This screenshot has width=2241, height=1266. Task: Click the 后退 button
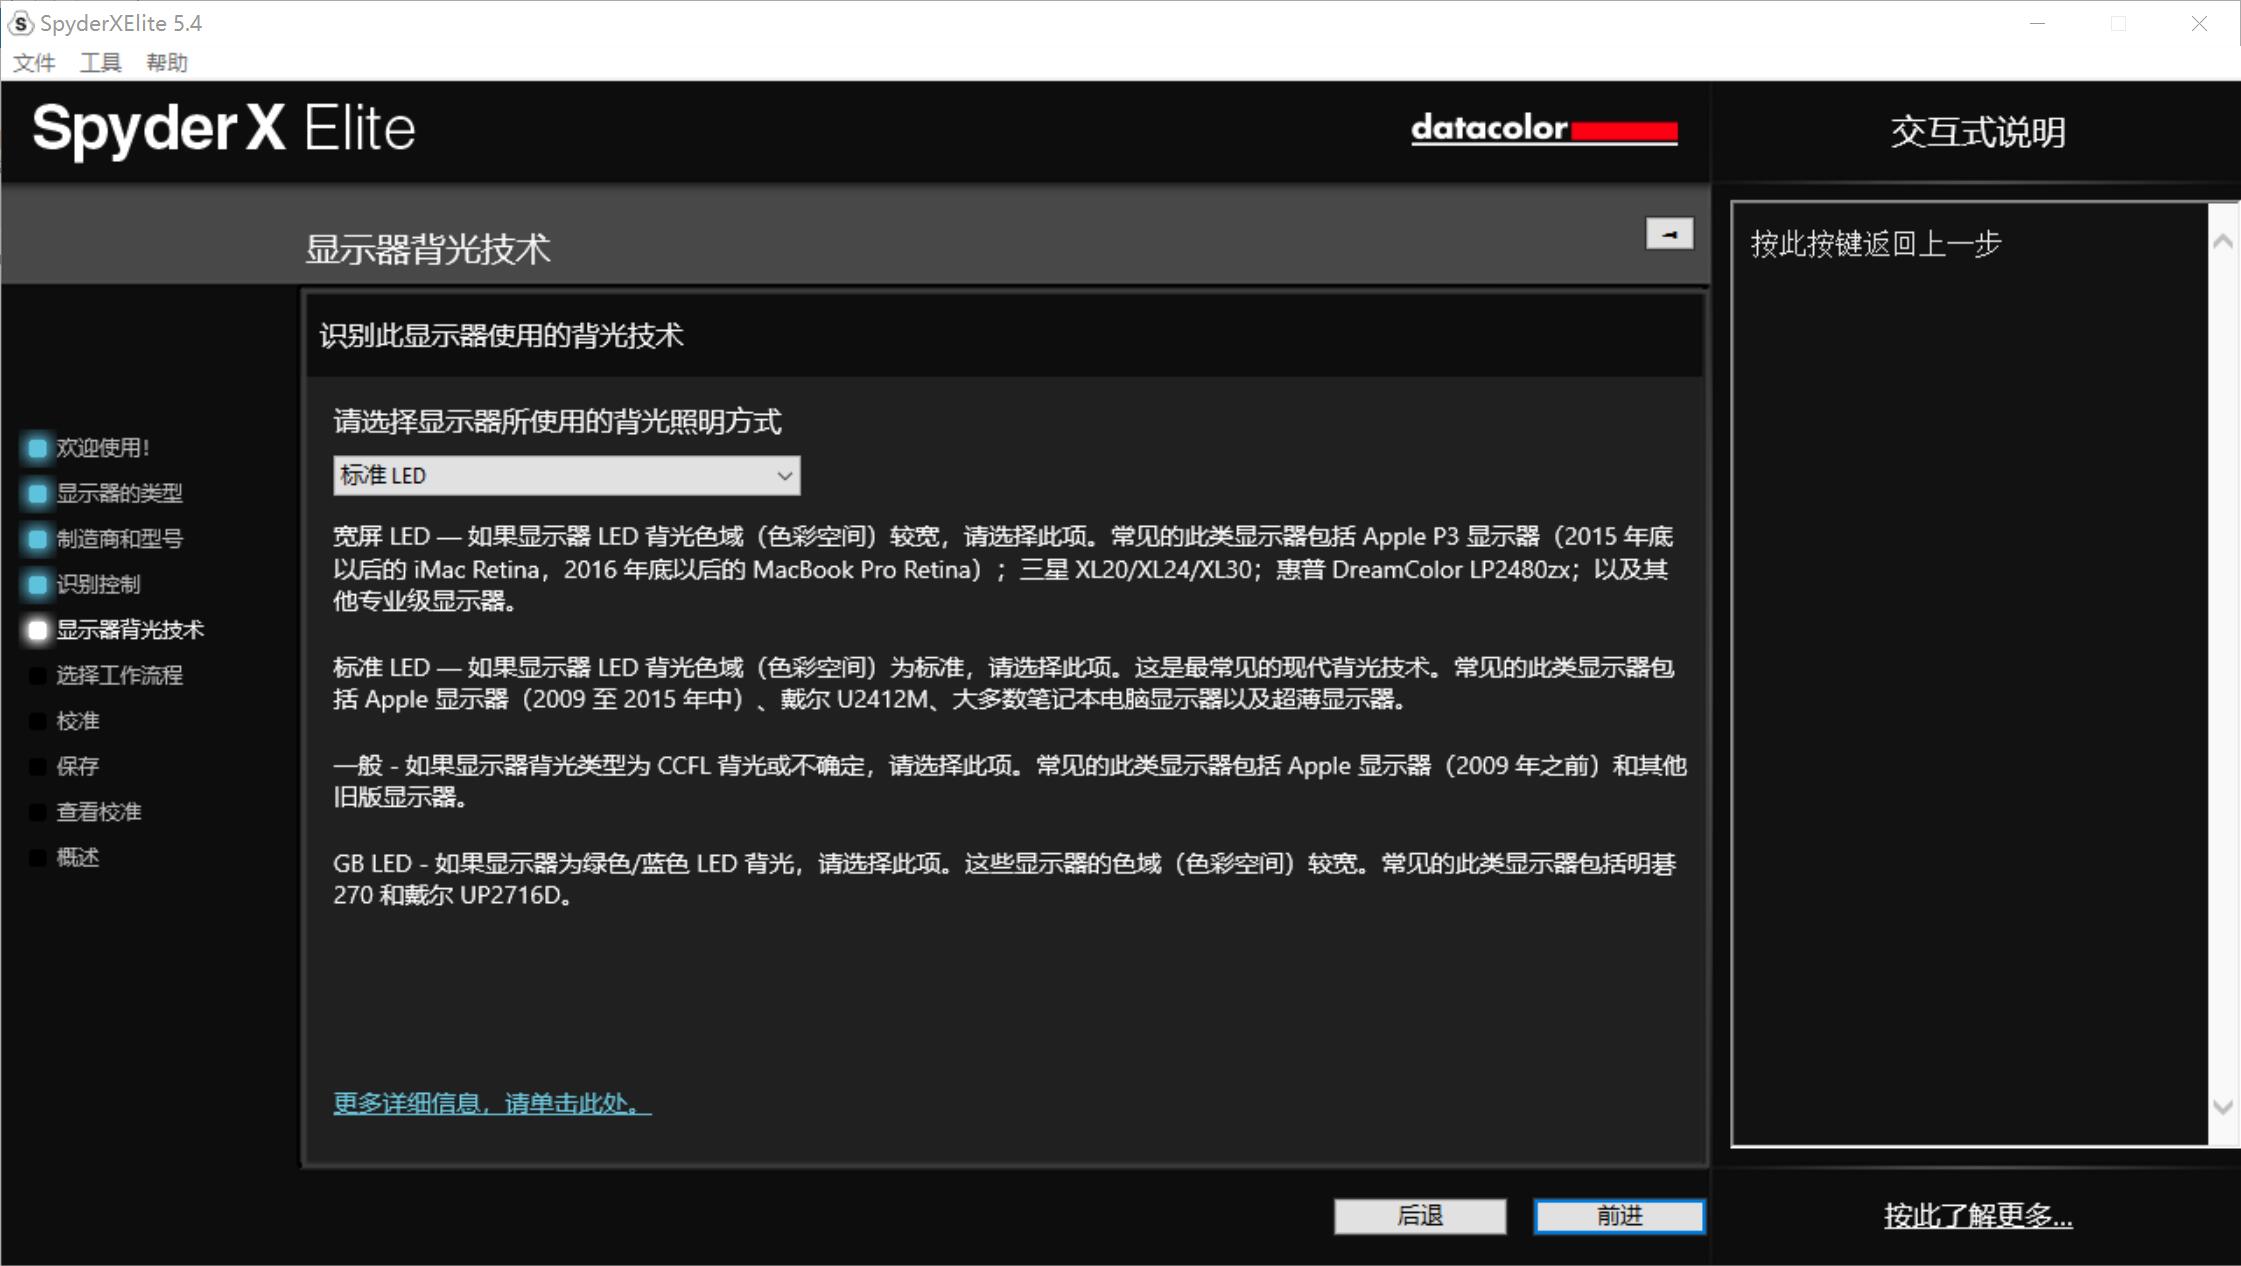(1419, 1216)
